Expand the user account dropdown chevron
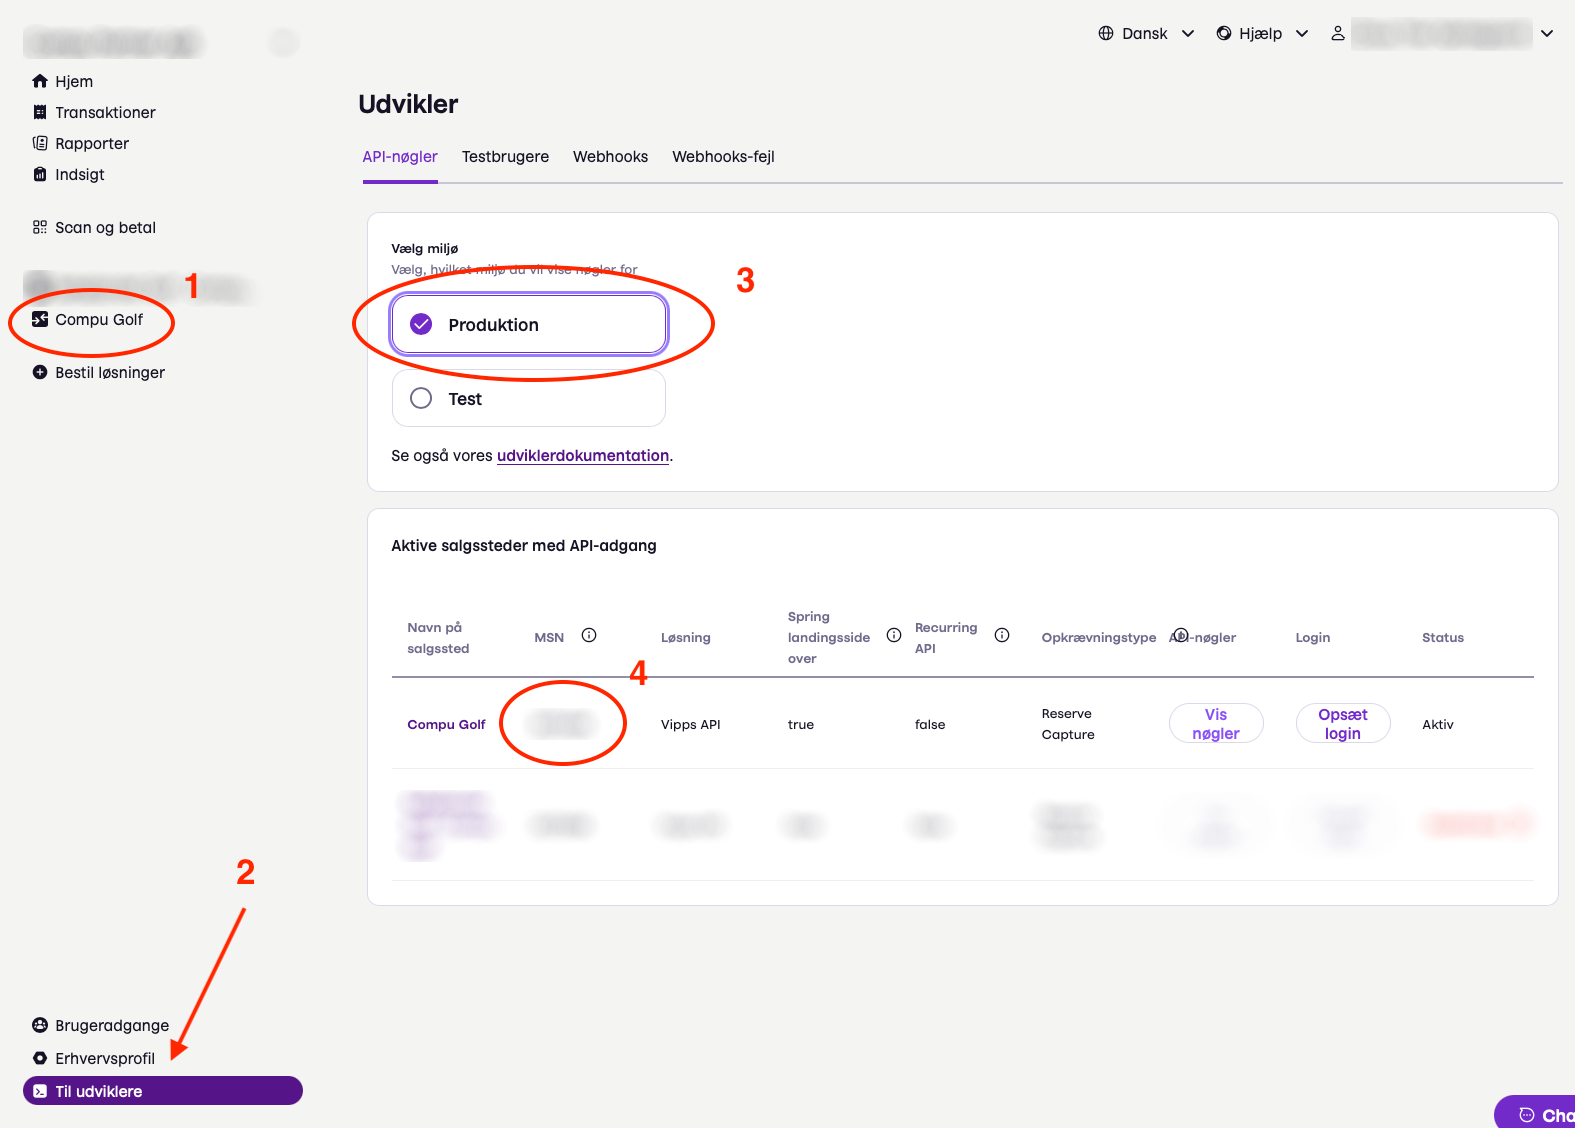Screen dimensions: 1575x1128 pyautogui.click(x=1547, y=33)
